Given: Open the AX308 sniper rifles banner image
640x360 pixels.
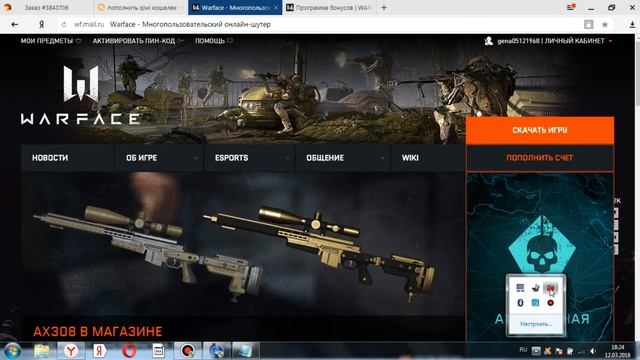Looking at the screenshot, I should 243,245.
